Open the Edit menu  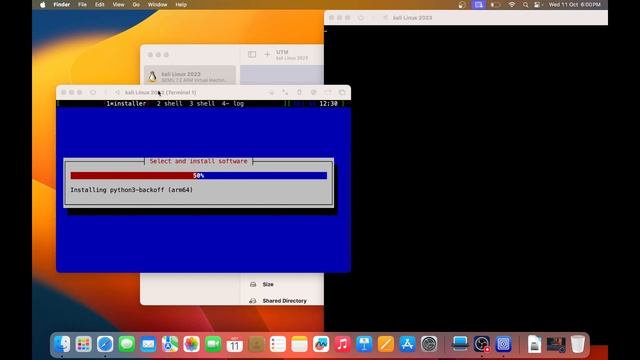[100, 5]
